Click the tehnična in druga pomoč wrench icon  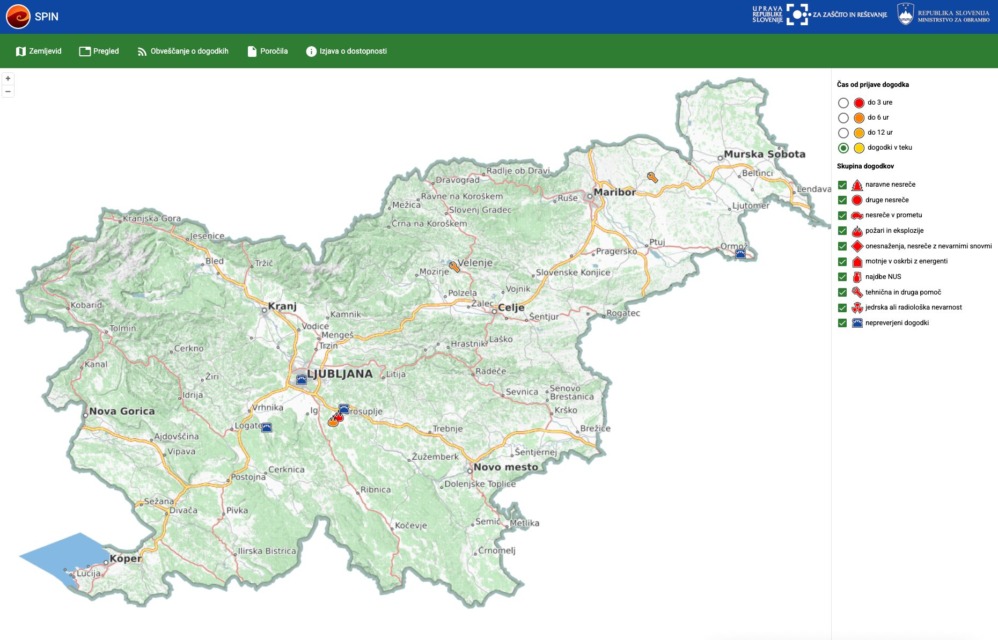857,292
